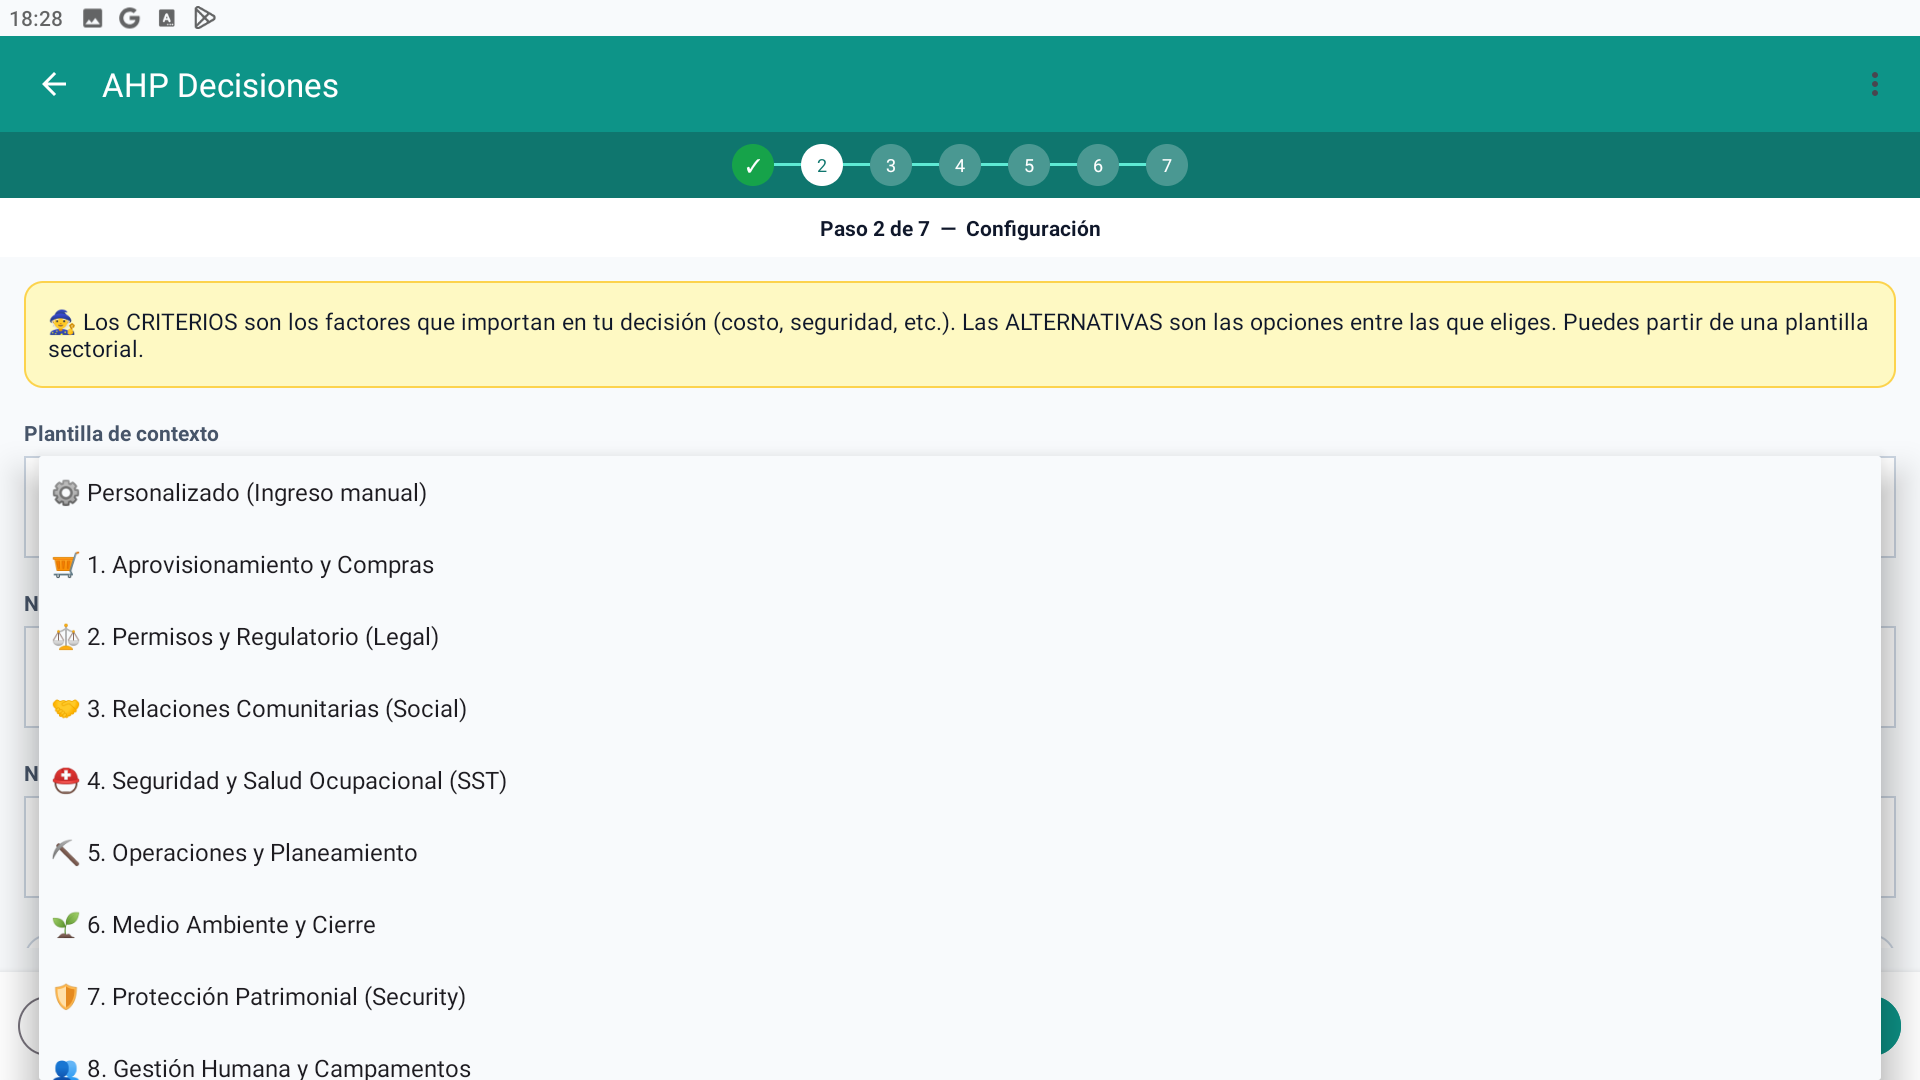Click the pickaxe icon for Operaciones
The width and height of the screenshot is (1920, 1080).
[66, 853]
